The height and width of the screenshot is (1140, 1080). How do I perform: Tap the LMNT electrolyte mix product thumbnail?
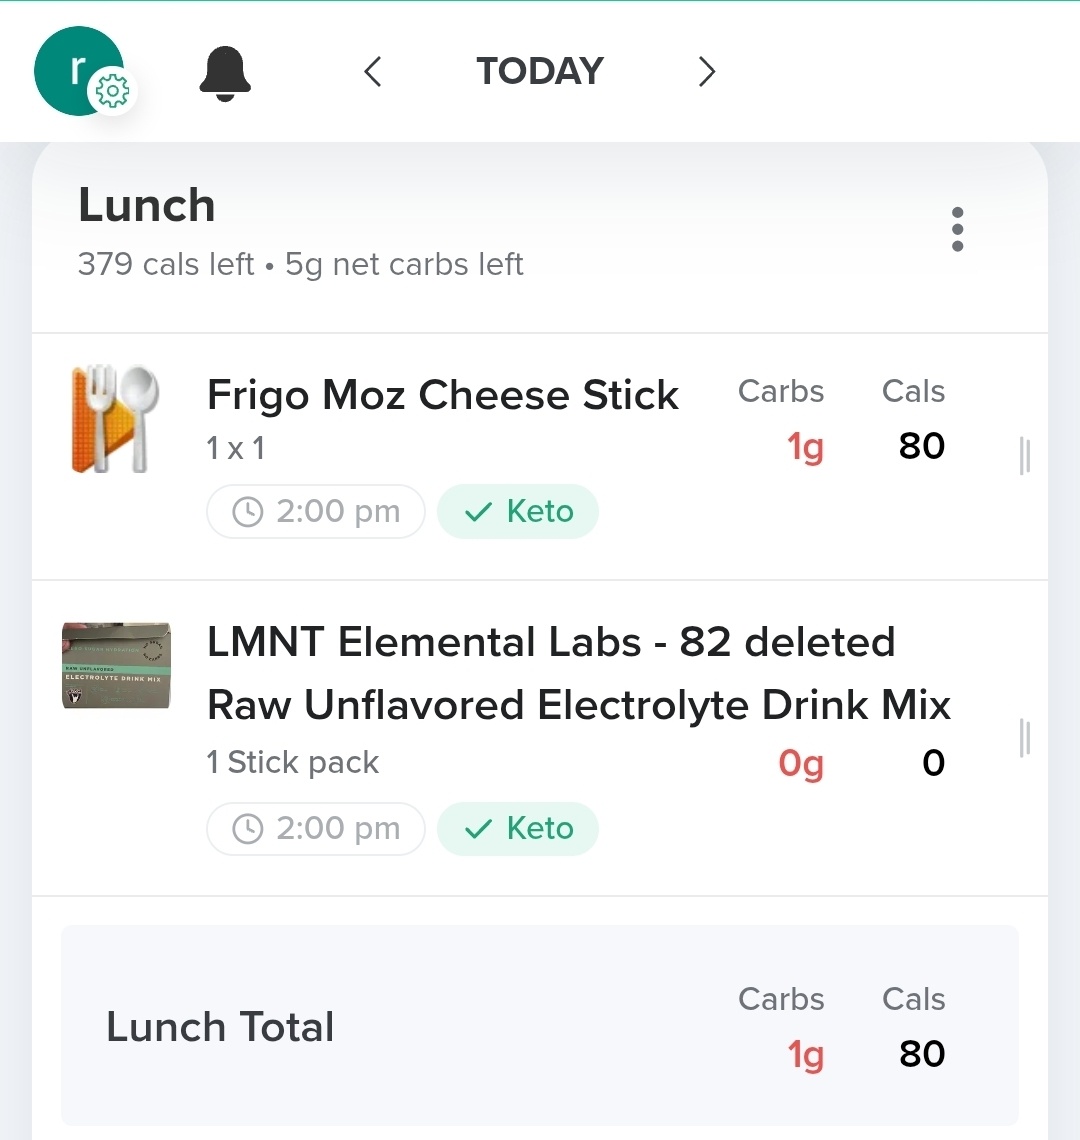coord(116,666)
